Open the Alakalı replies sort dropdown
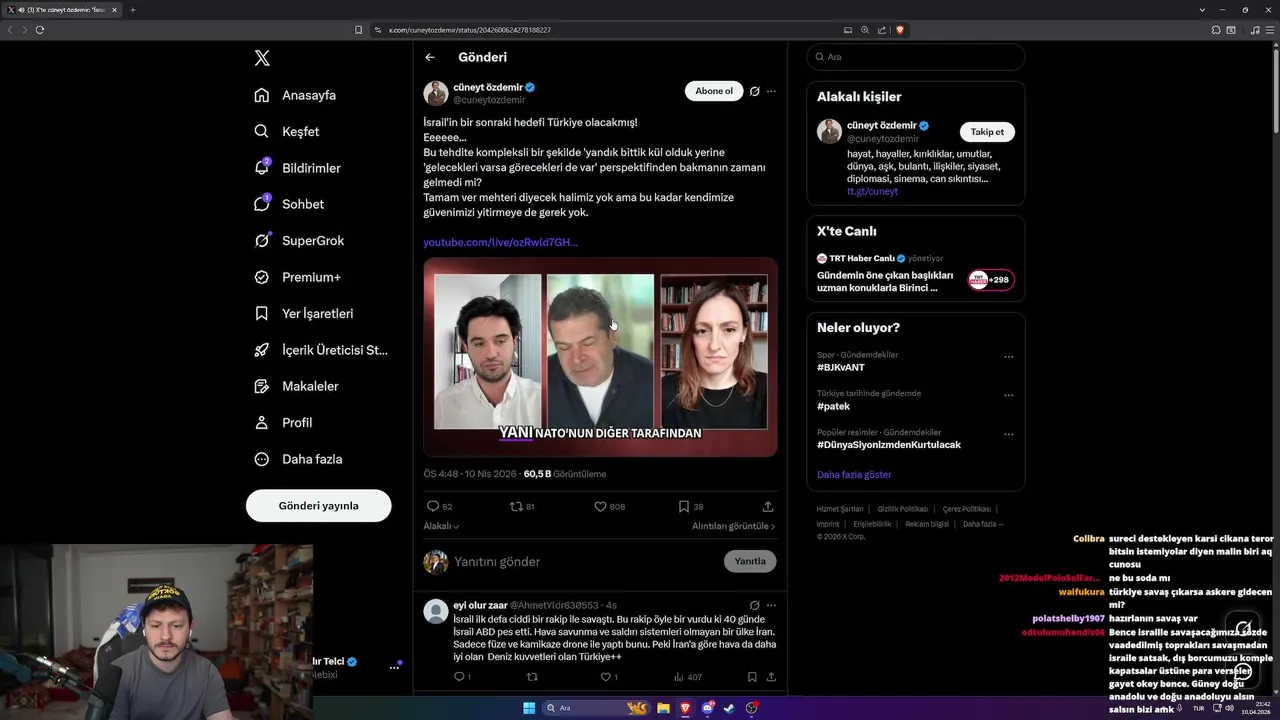The width and height of the screenshot is (1280, 720). (441, 526)
